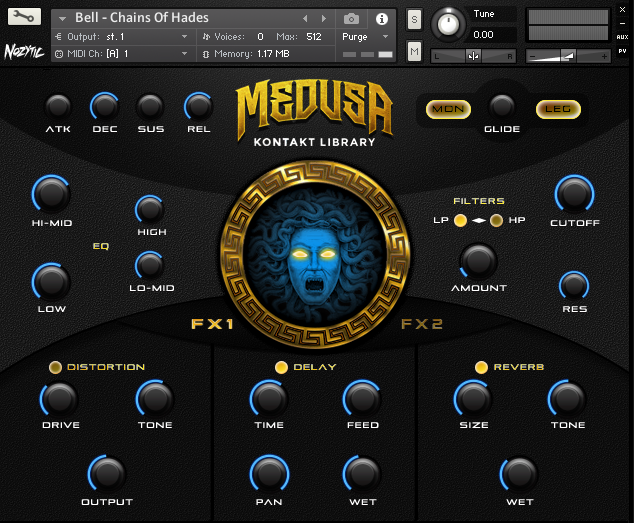Click the MIDI channel icon

(x=59, y=54)
